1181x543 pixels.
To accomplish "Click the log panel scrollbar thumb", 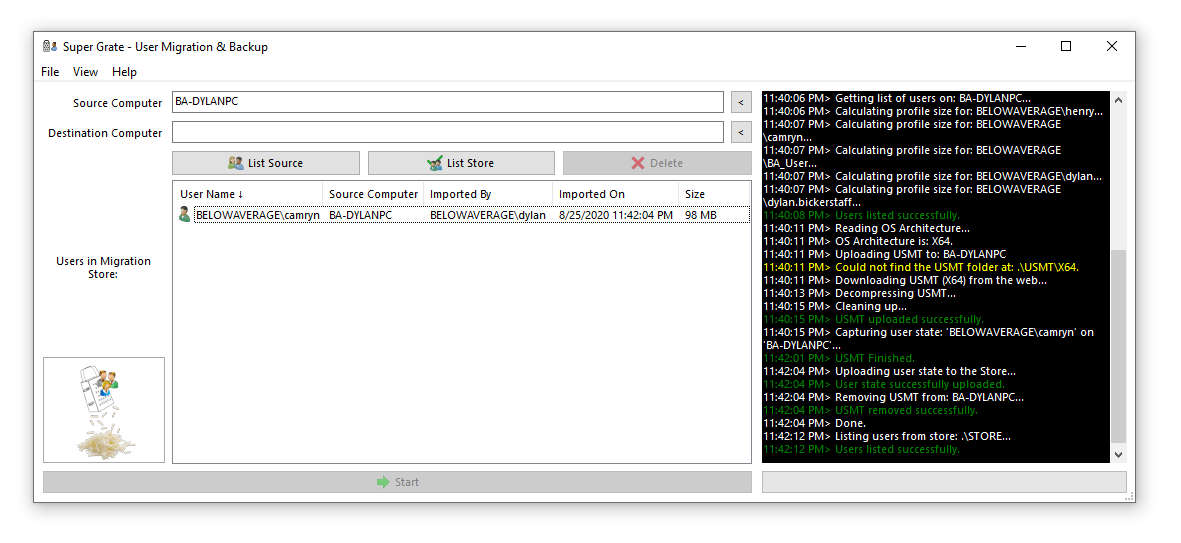I will (x=1118, y=346).
